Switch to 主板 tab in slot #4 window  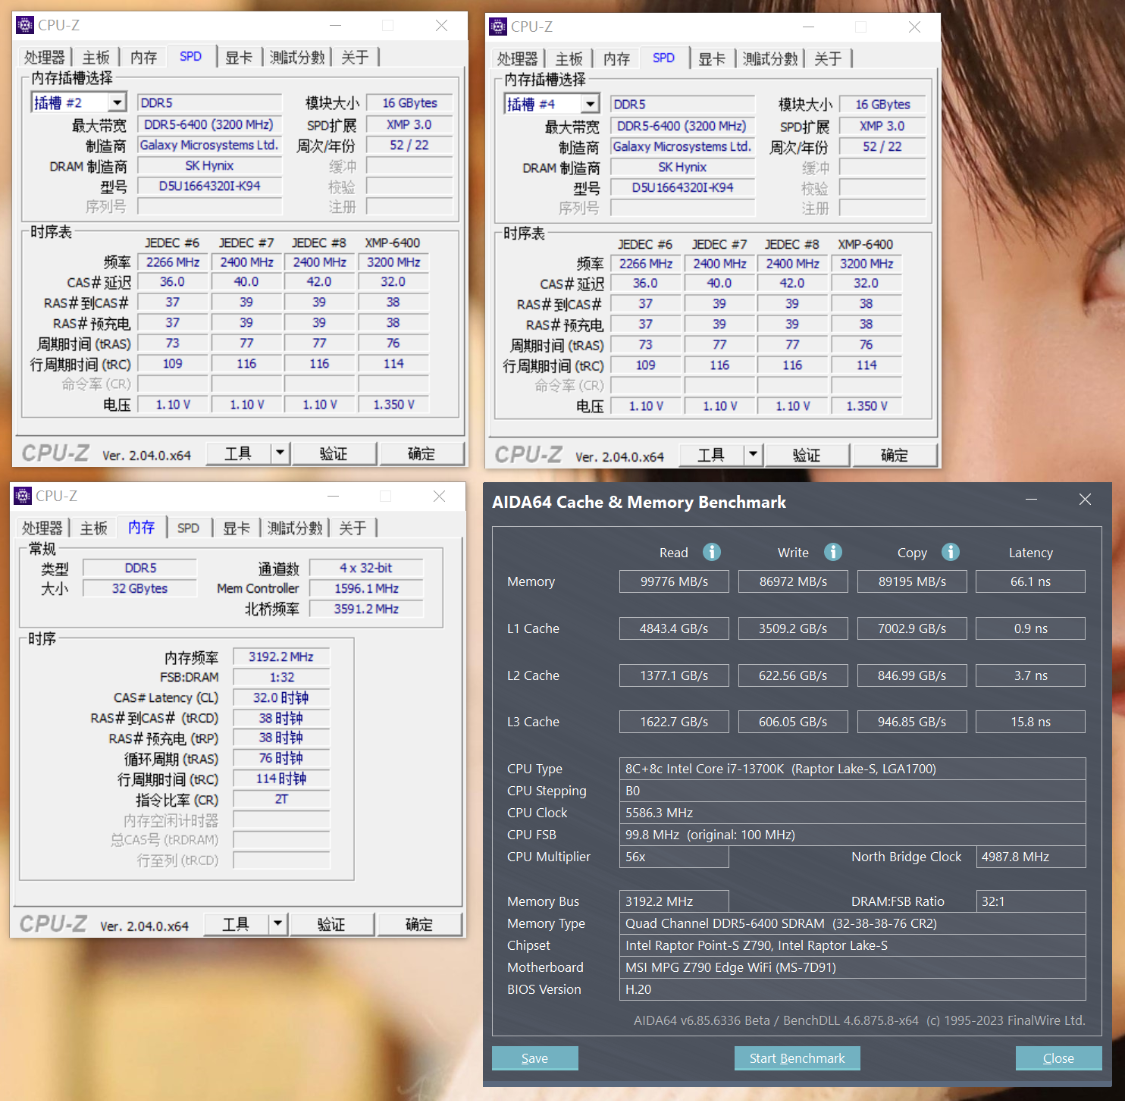pyautogui.click(x=568, y=59)
